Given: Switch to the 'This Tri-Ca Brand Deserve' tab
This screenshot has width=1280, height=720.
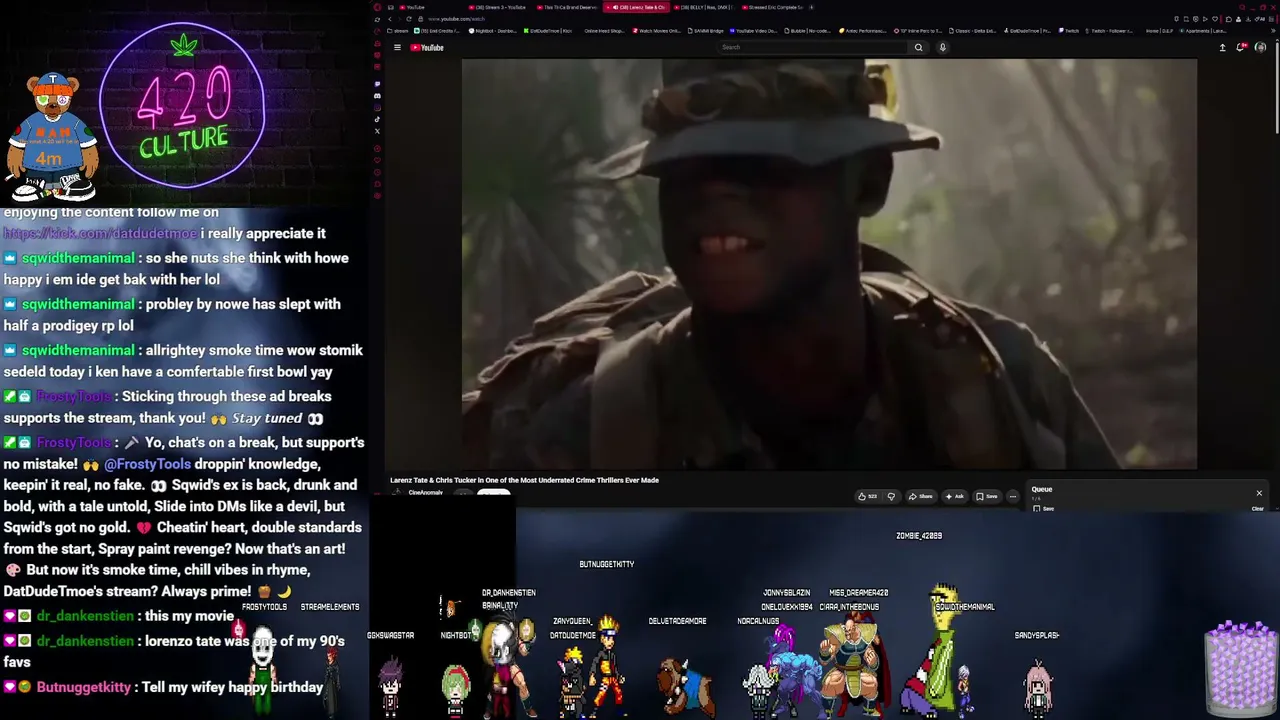Looking at the screenshot, I should coord(566,7).
